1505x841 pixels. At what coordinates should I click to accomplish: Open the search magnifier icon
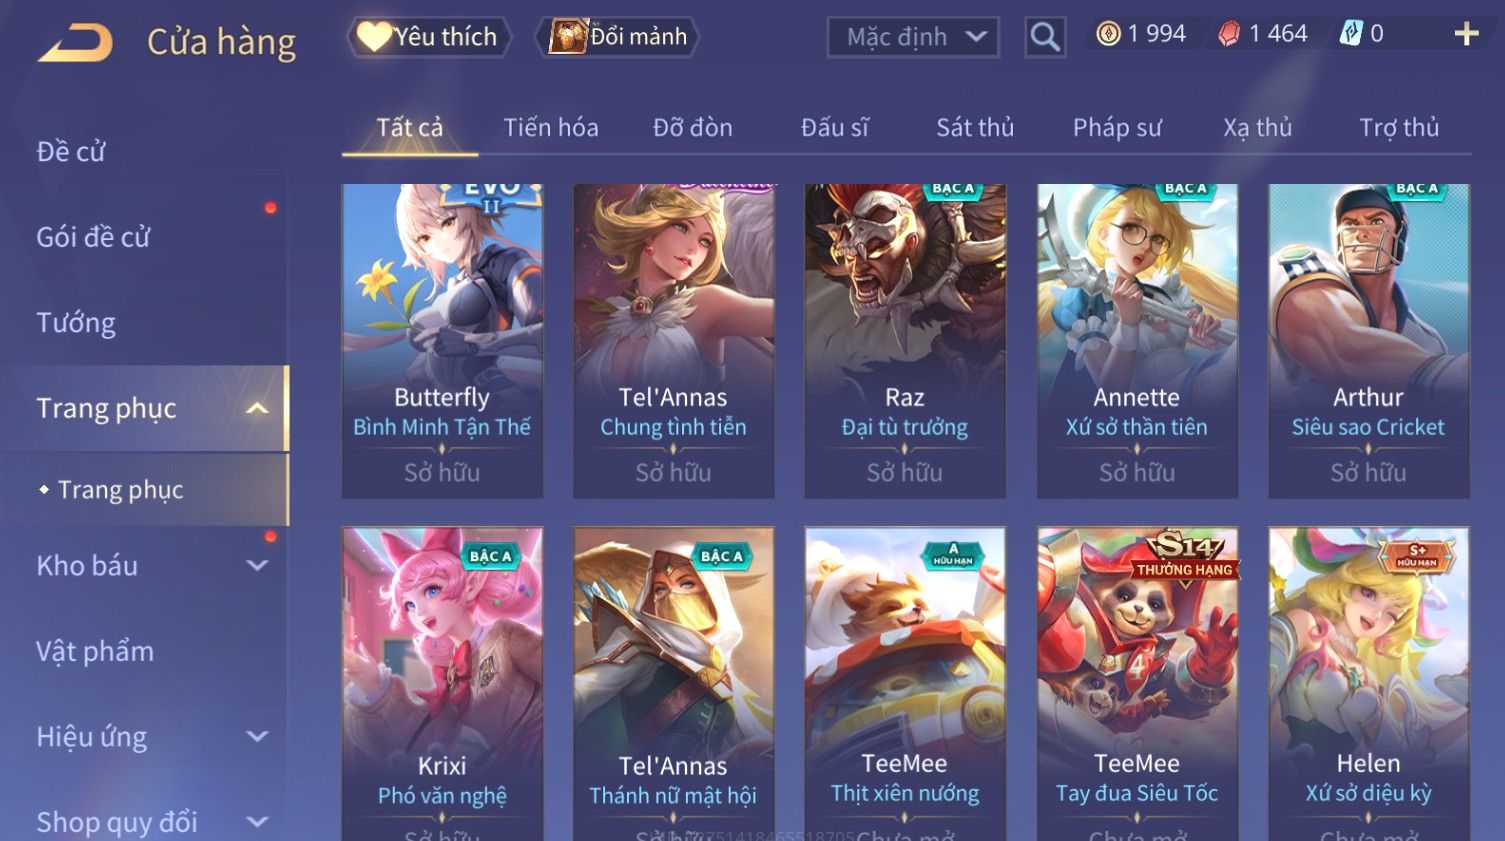1045,37
